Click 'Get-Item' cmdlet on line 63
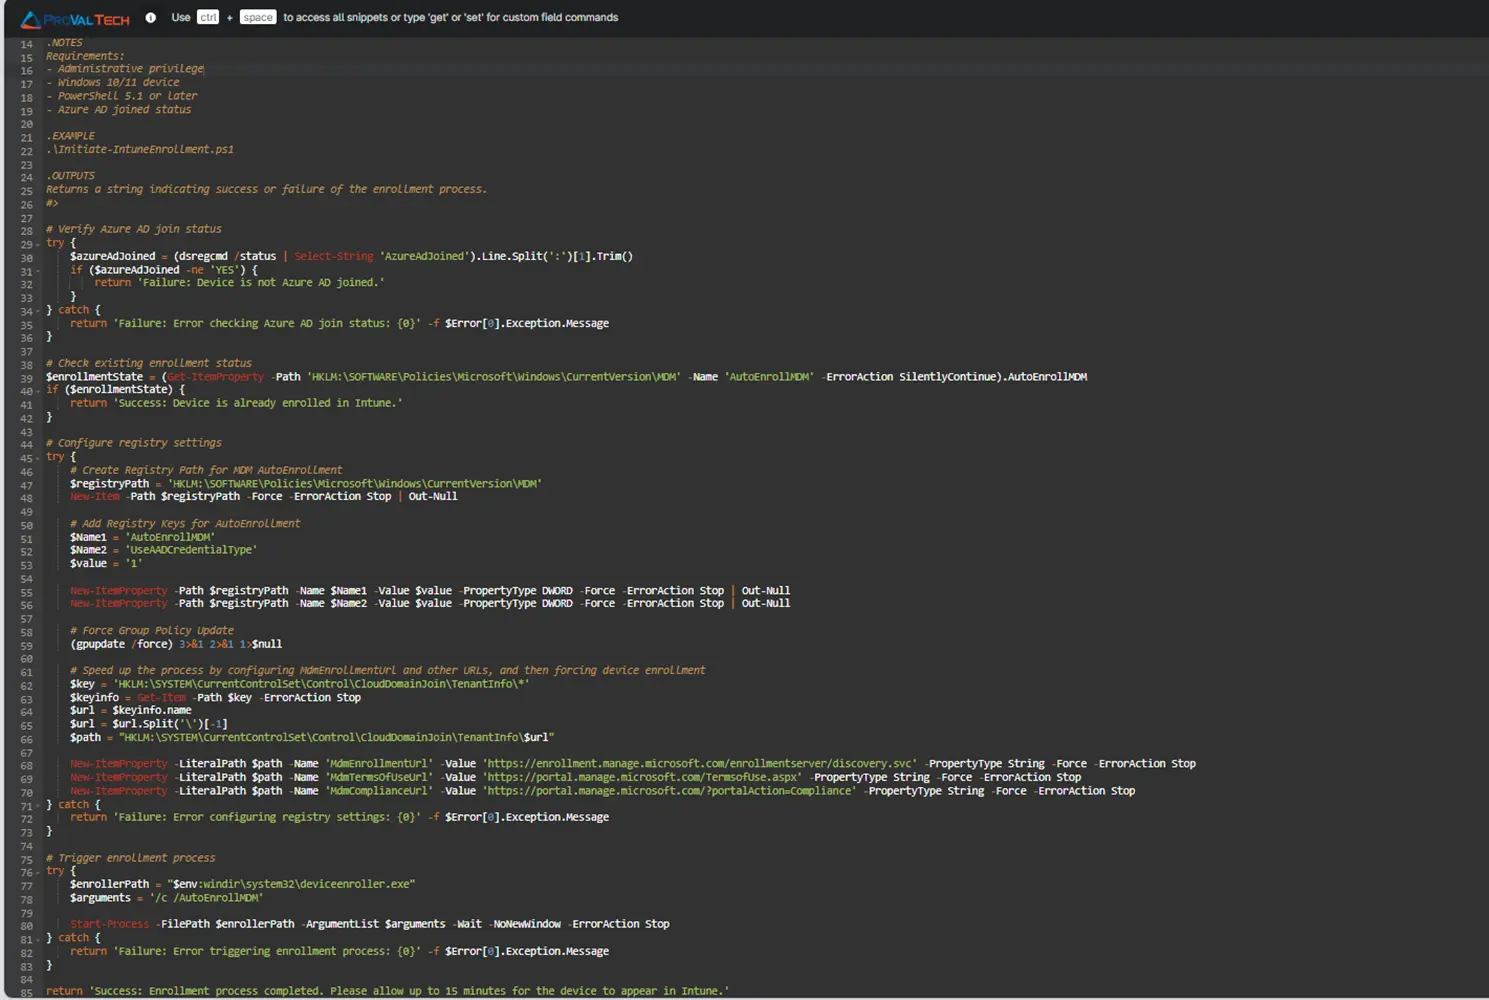Image resolution: width=1489 pixels, height=1000 pixels. (x=162, y=697)
